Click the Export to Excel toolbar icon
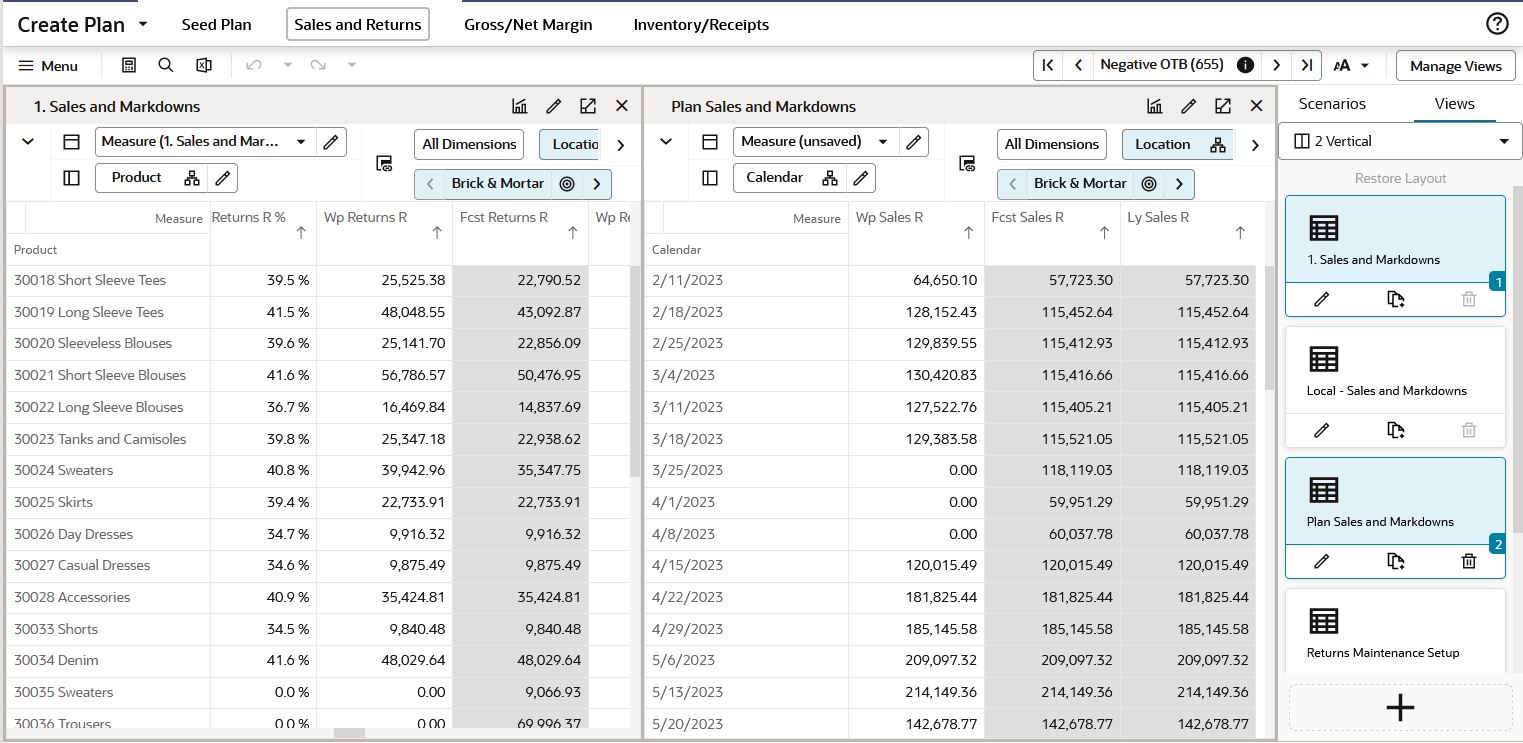Image resolution: width=1523 pixels, height=743 pixels. coord(204,65)
